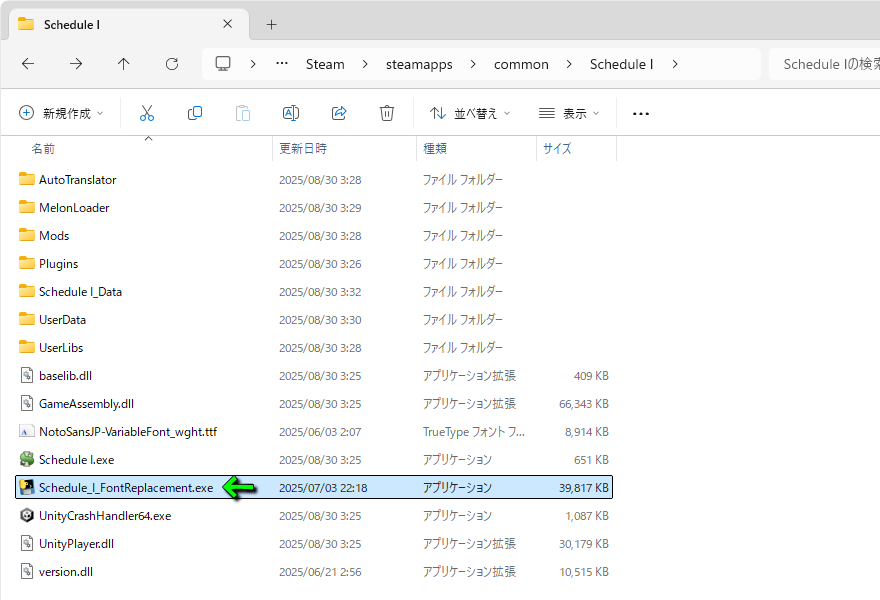Open the See more options ellipsis menu

tap(640, 113)
